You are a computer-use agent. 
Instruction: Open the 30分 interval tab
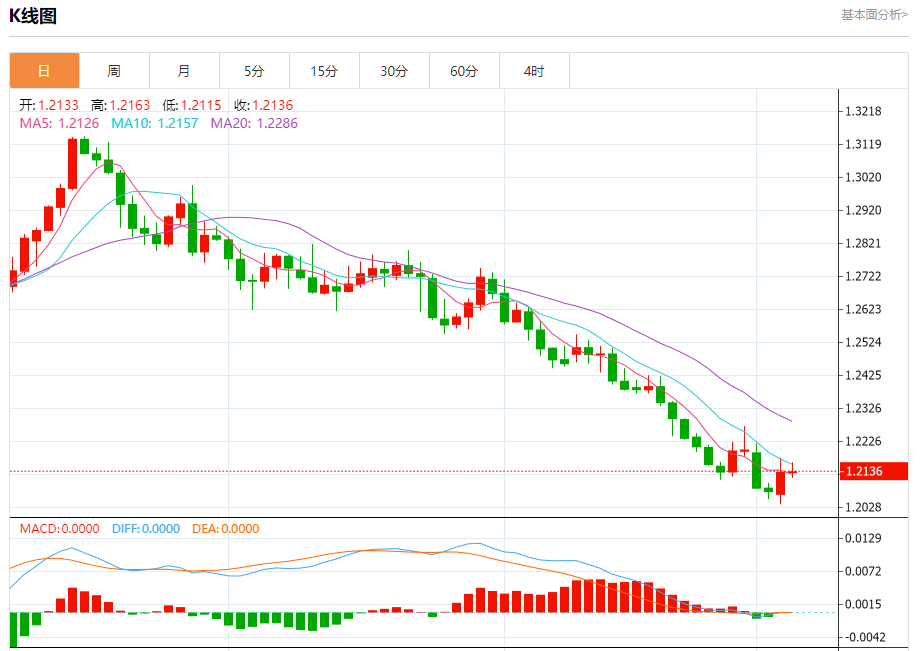tap(394, 71)
